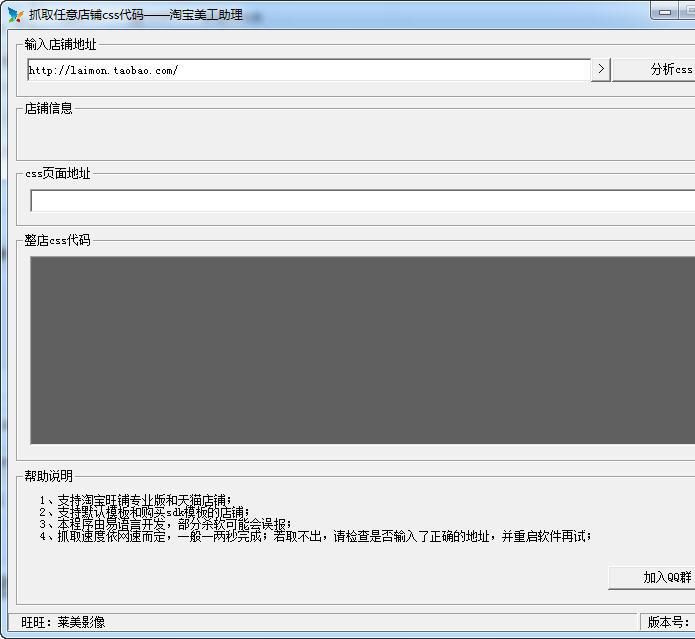Click help line 3 about 易语言开发
Image resolution: width=695 pixels, height=639 pixels.
point(165,524)
